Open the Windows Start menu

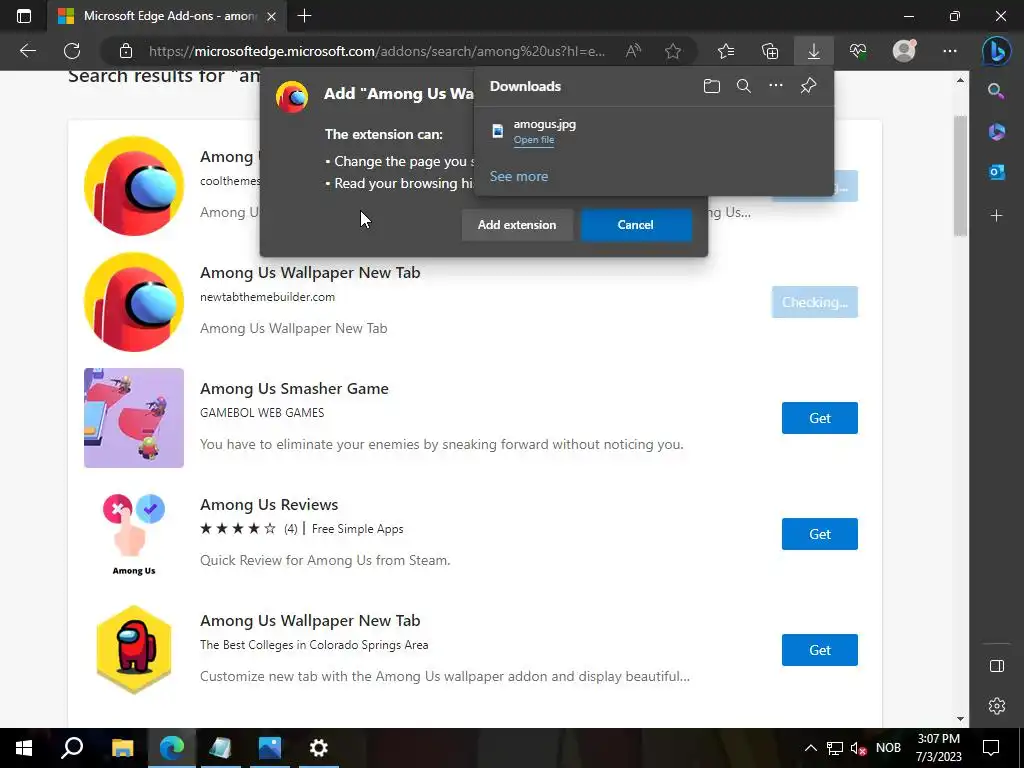(x=24, y=748)
